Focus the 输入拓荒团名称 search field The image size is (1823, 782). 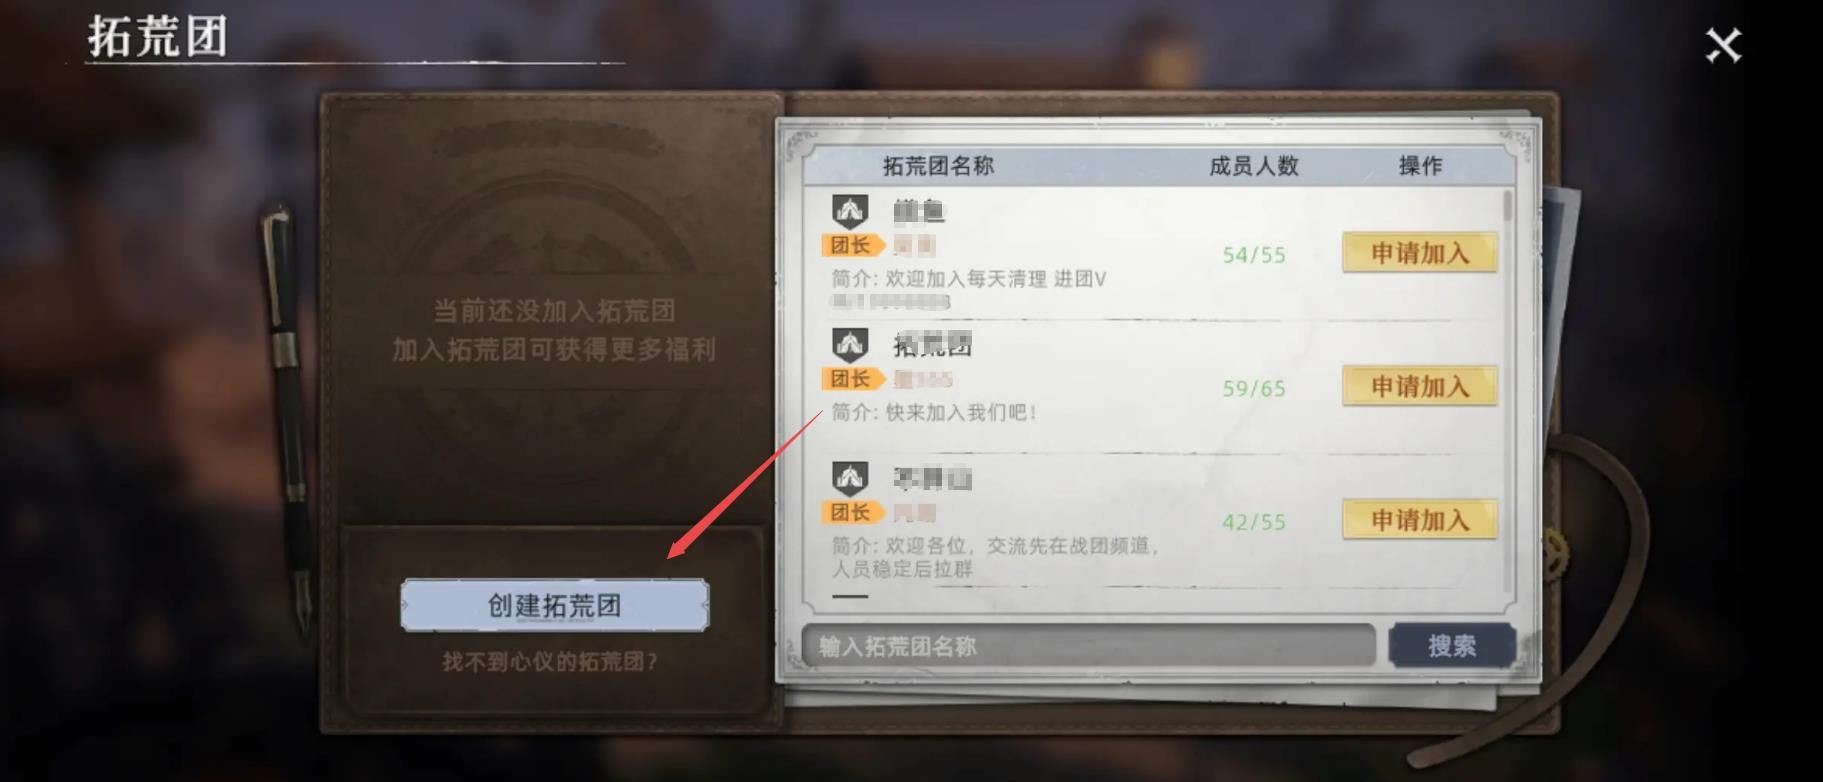[1089, 646]
